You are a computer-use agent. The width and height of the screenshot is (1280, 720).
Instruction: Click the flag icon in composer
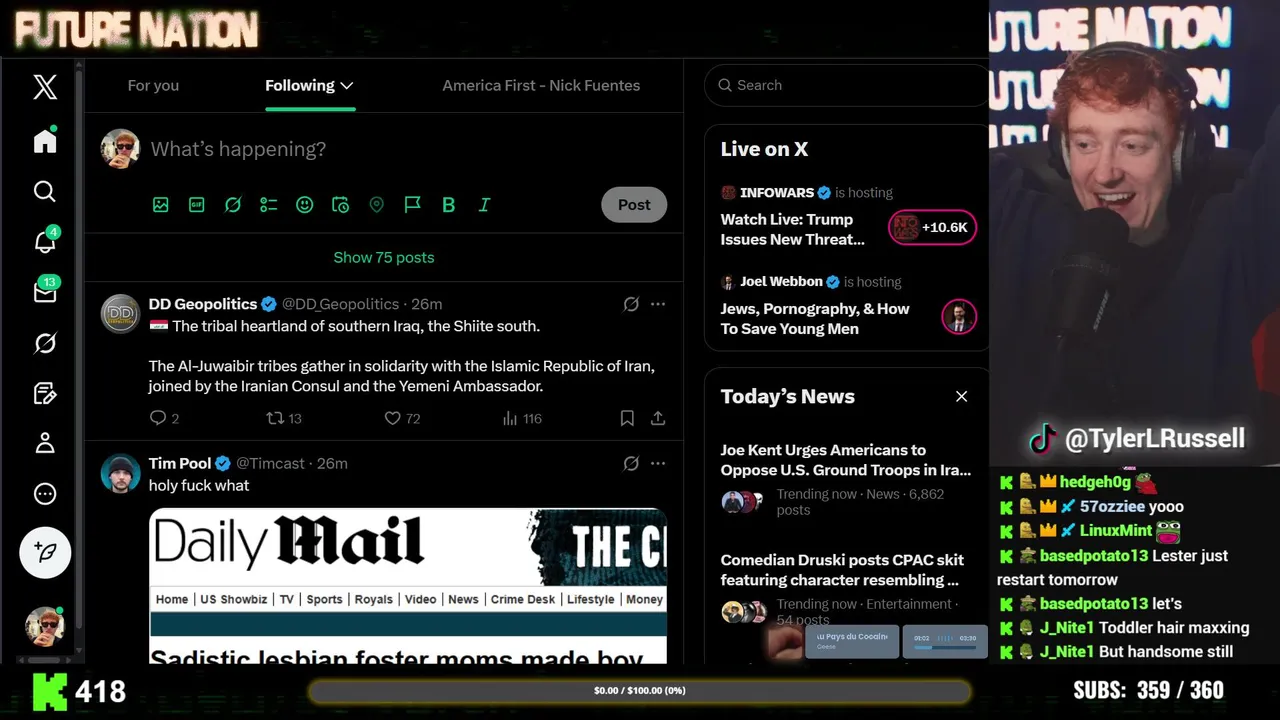(x=412, y=204)
